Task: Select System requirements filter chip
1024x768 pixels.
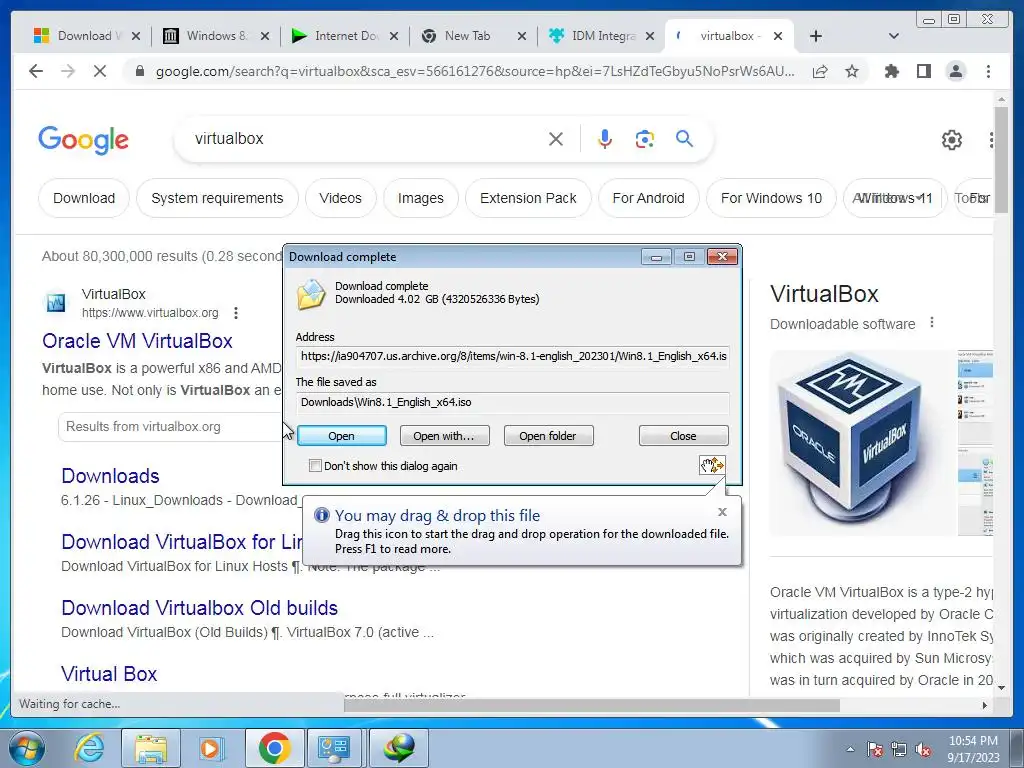Action: click(217, 198)
